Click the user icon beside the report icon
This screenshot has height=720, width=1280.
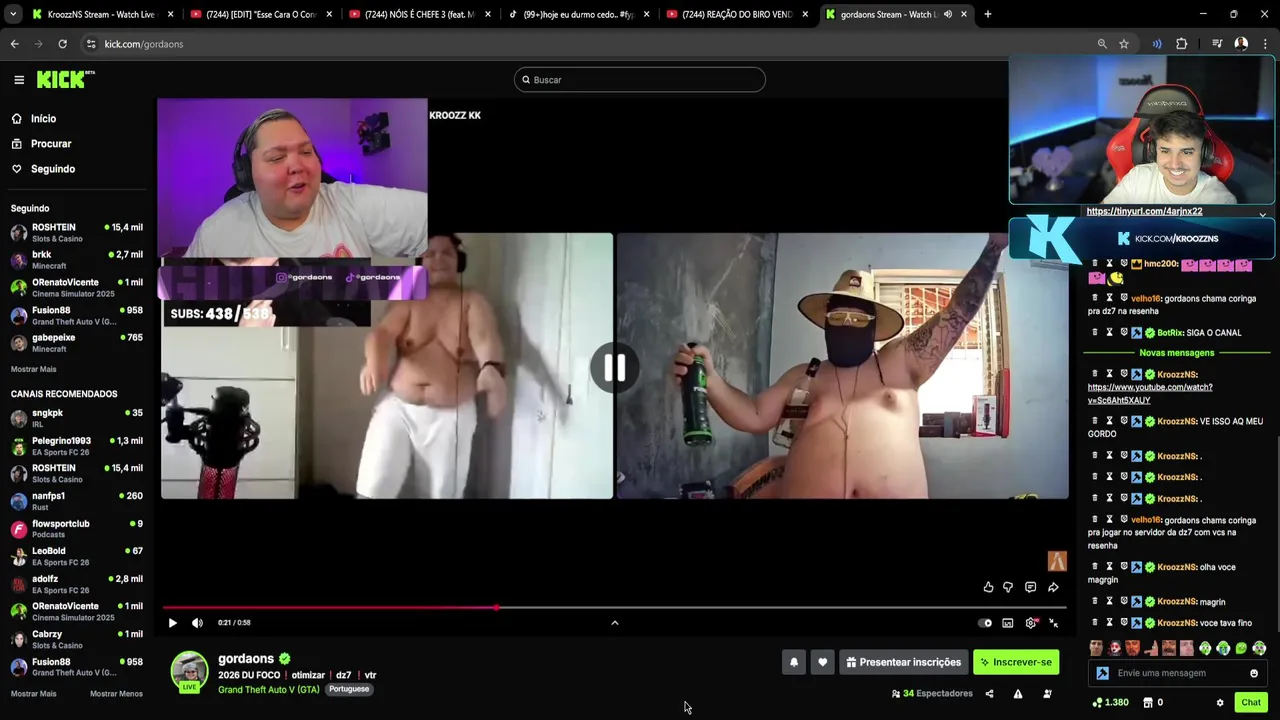pyautogui.click(x=1047, y=694)
